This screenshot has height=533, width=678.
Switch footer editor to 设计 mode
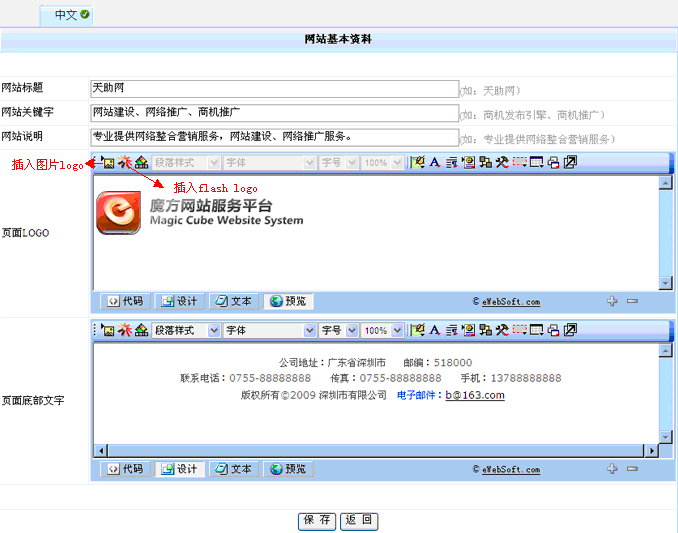pyautogui.click(x=179, y=469)
